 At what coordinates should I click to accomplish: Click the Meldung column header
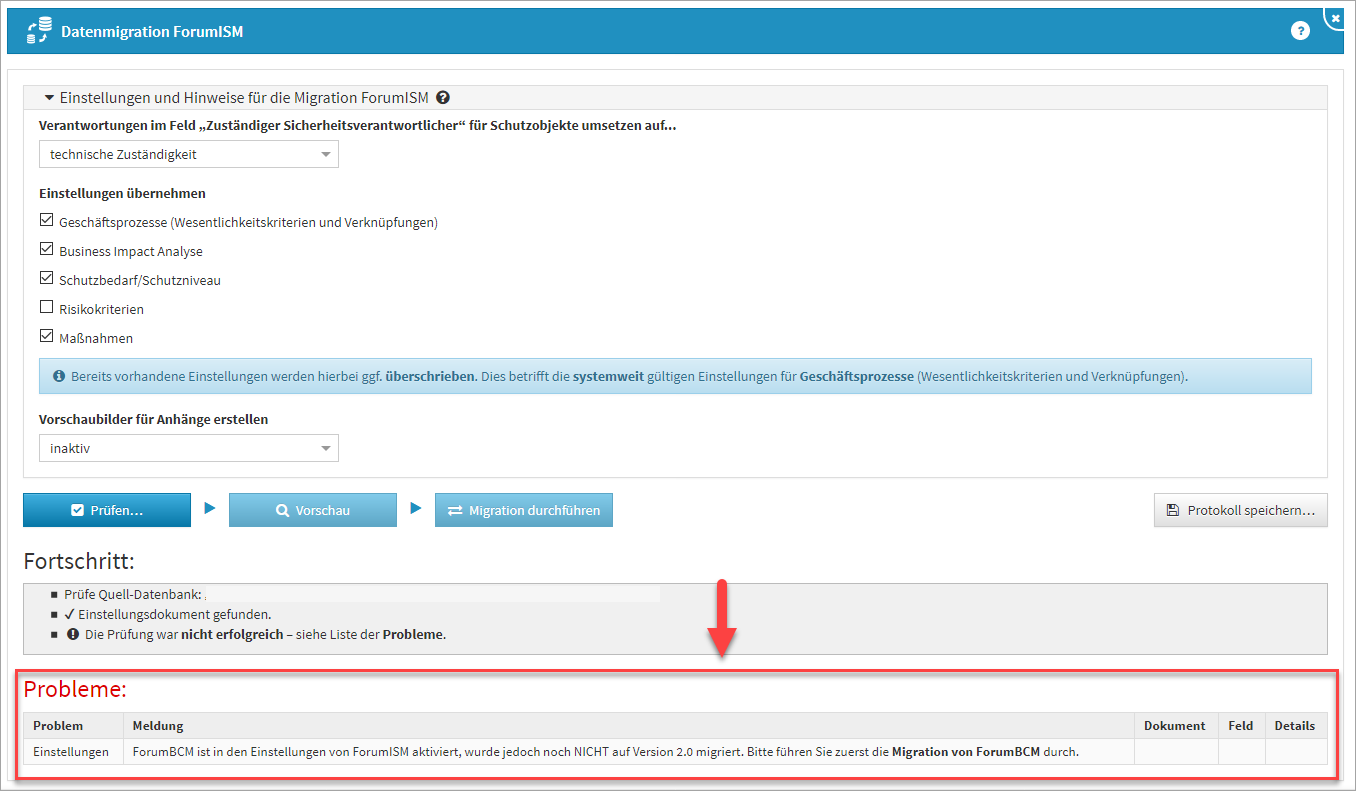pos(629,726)
